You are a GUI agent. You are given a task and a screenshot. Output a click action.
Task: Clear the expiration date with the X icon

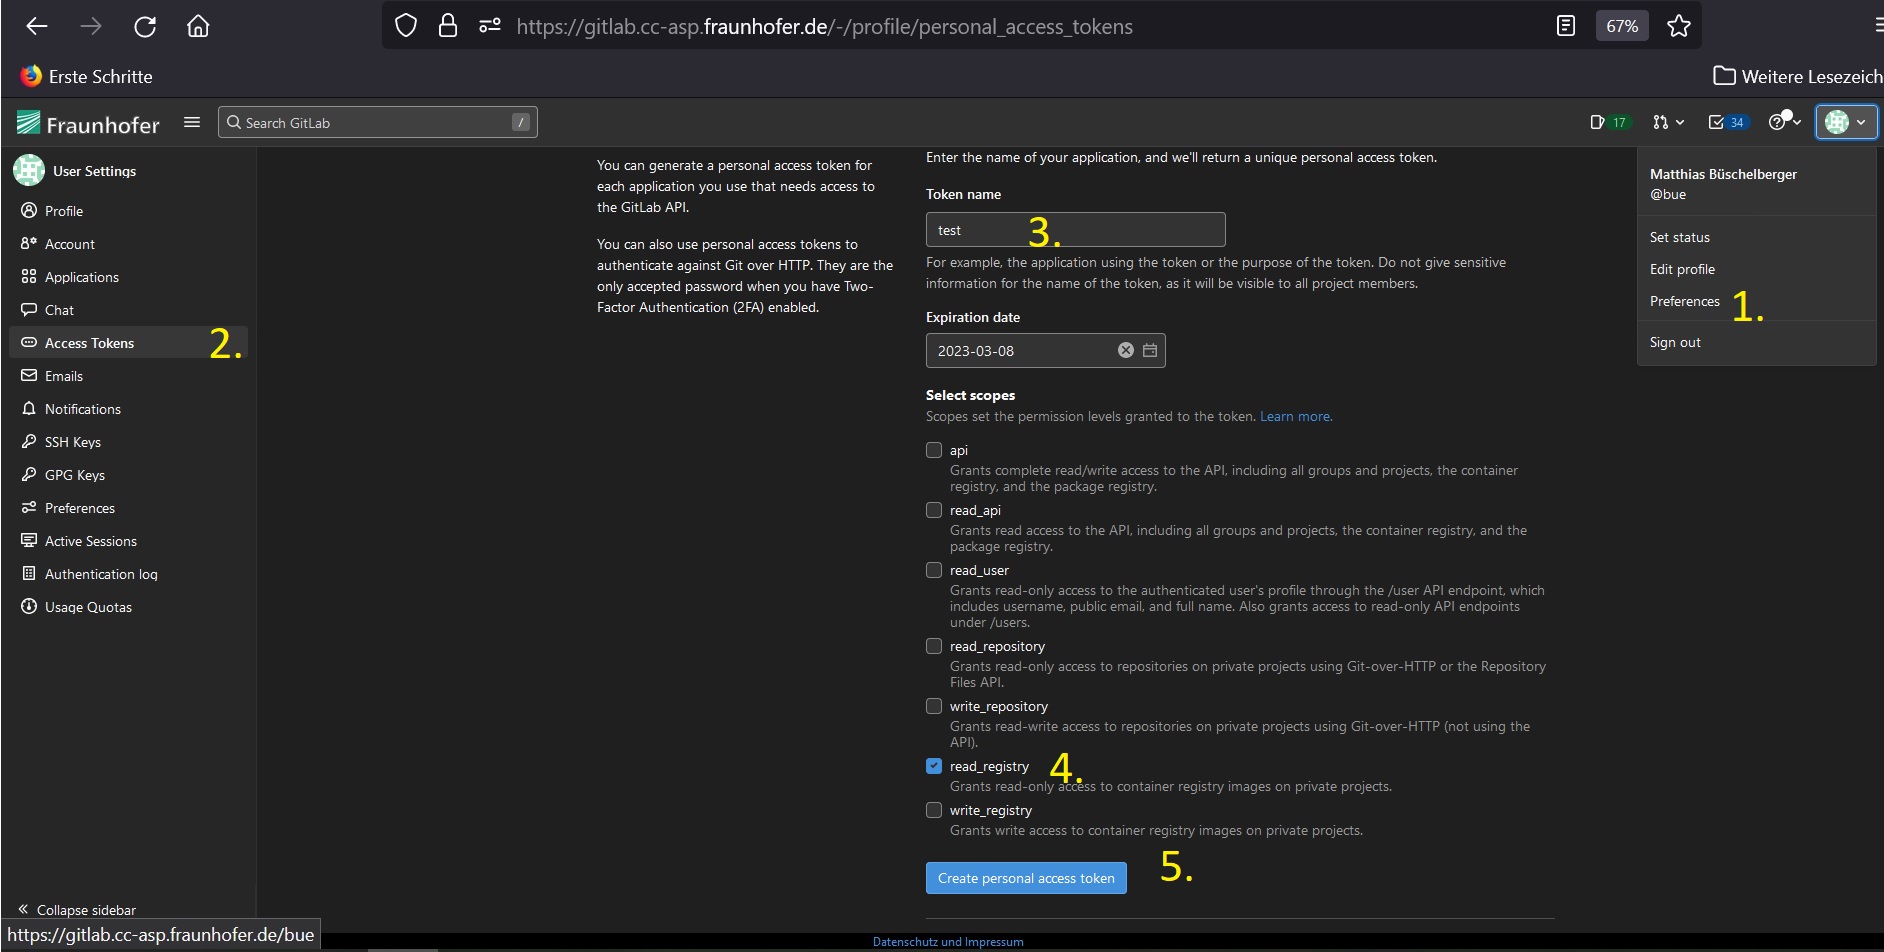tap(1126, 350)
